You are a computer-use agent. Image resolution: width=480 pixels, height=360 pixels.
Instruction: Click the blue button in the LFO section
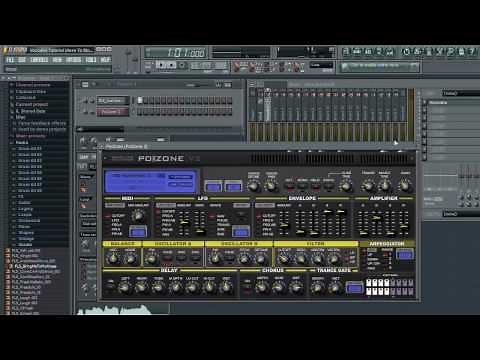click(x=241, y=231)
